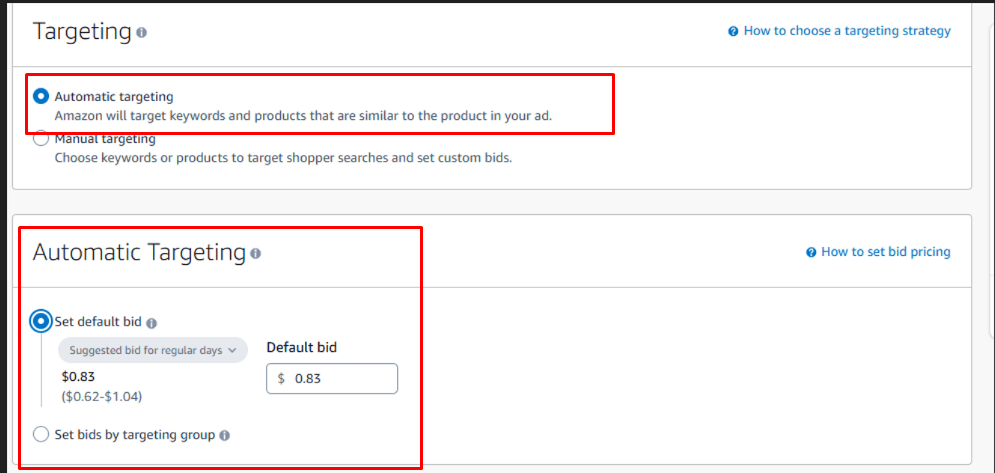The image size is (995, 473).
Task: Click the info icon beside Automatic Targeting heading
Action: 256,253
